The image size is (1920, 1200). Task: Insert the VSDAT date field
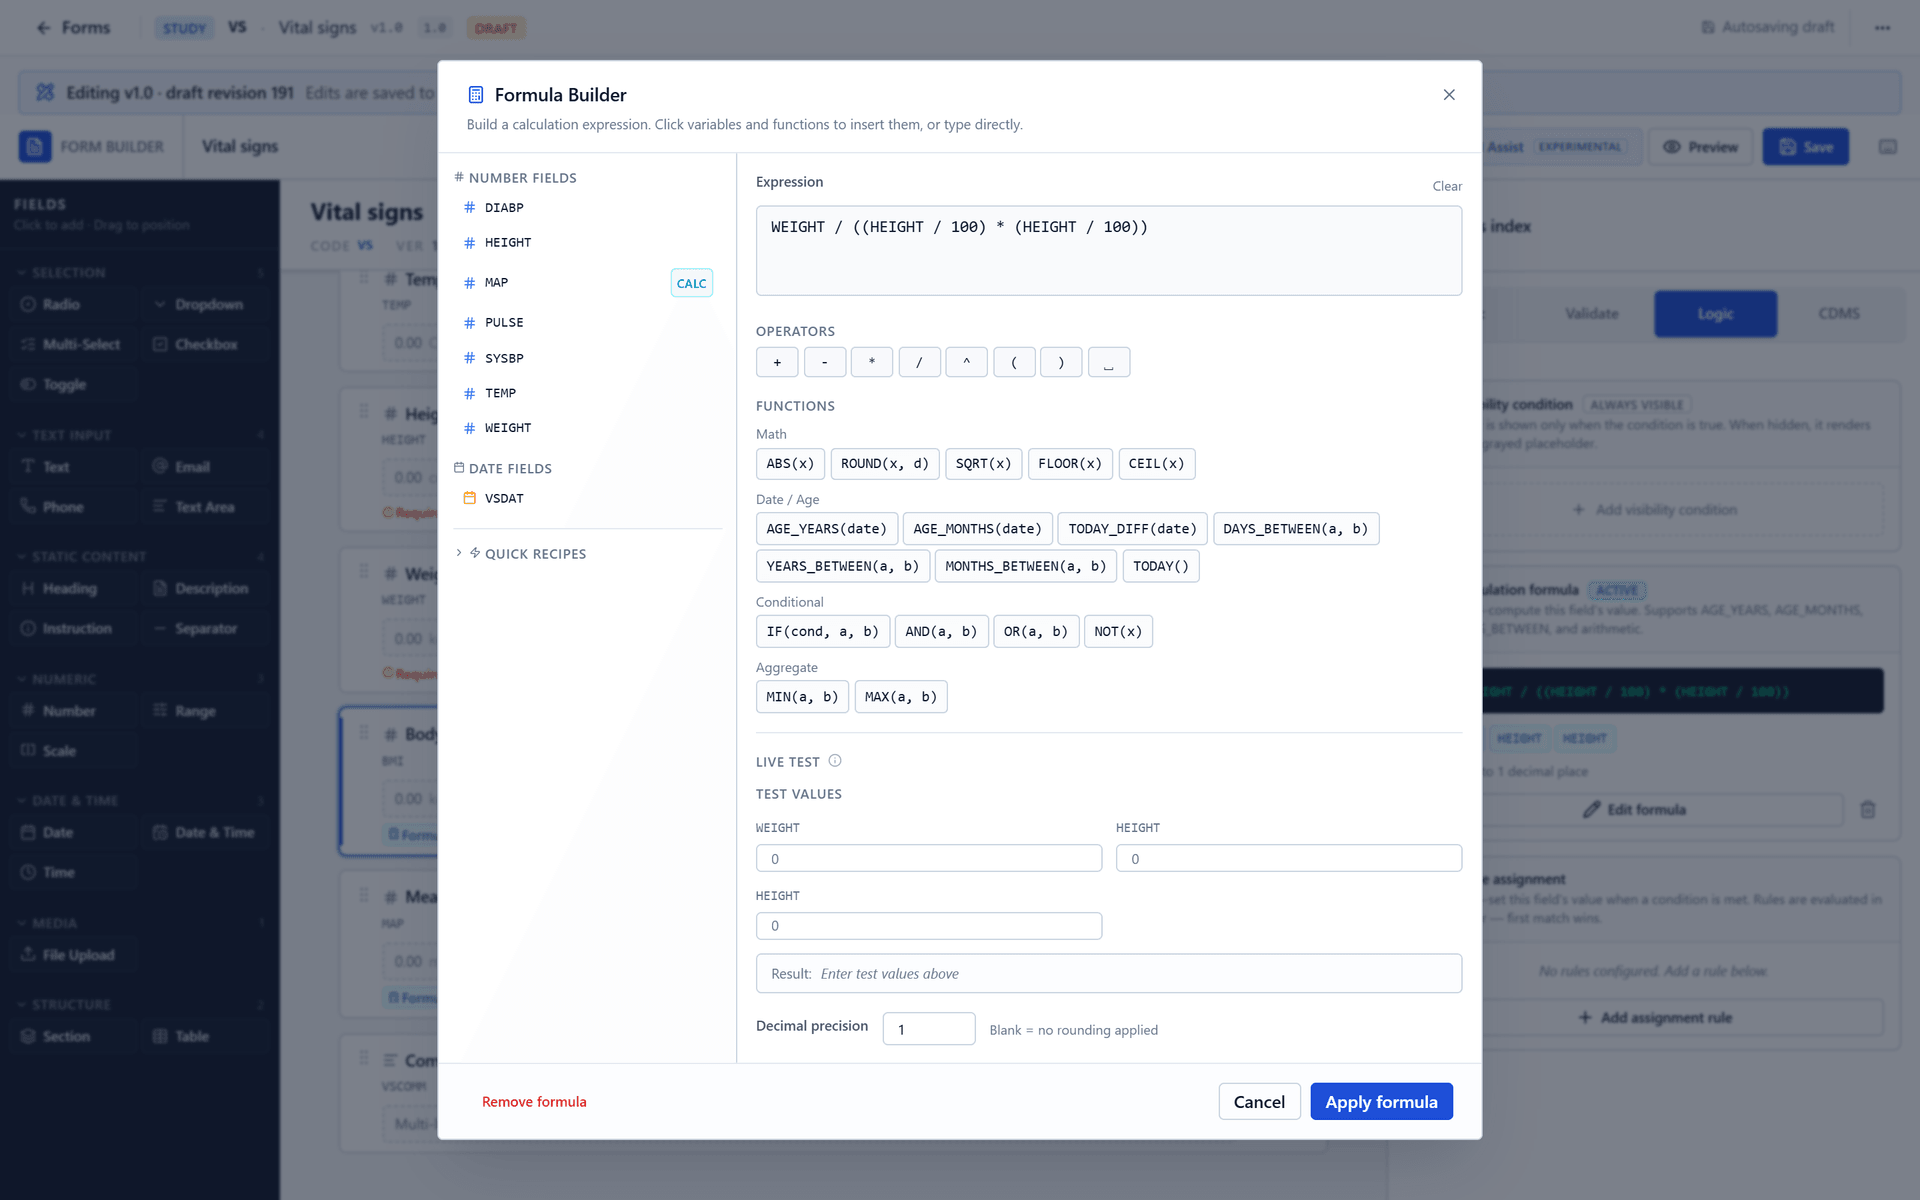pyautogui.click(x=588, y=498)
